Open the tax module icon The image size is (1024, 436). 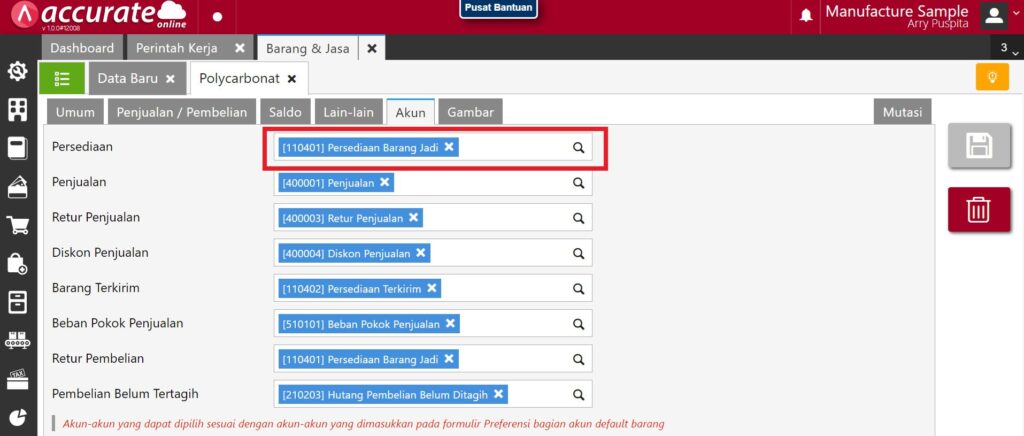click(18, 379)
